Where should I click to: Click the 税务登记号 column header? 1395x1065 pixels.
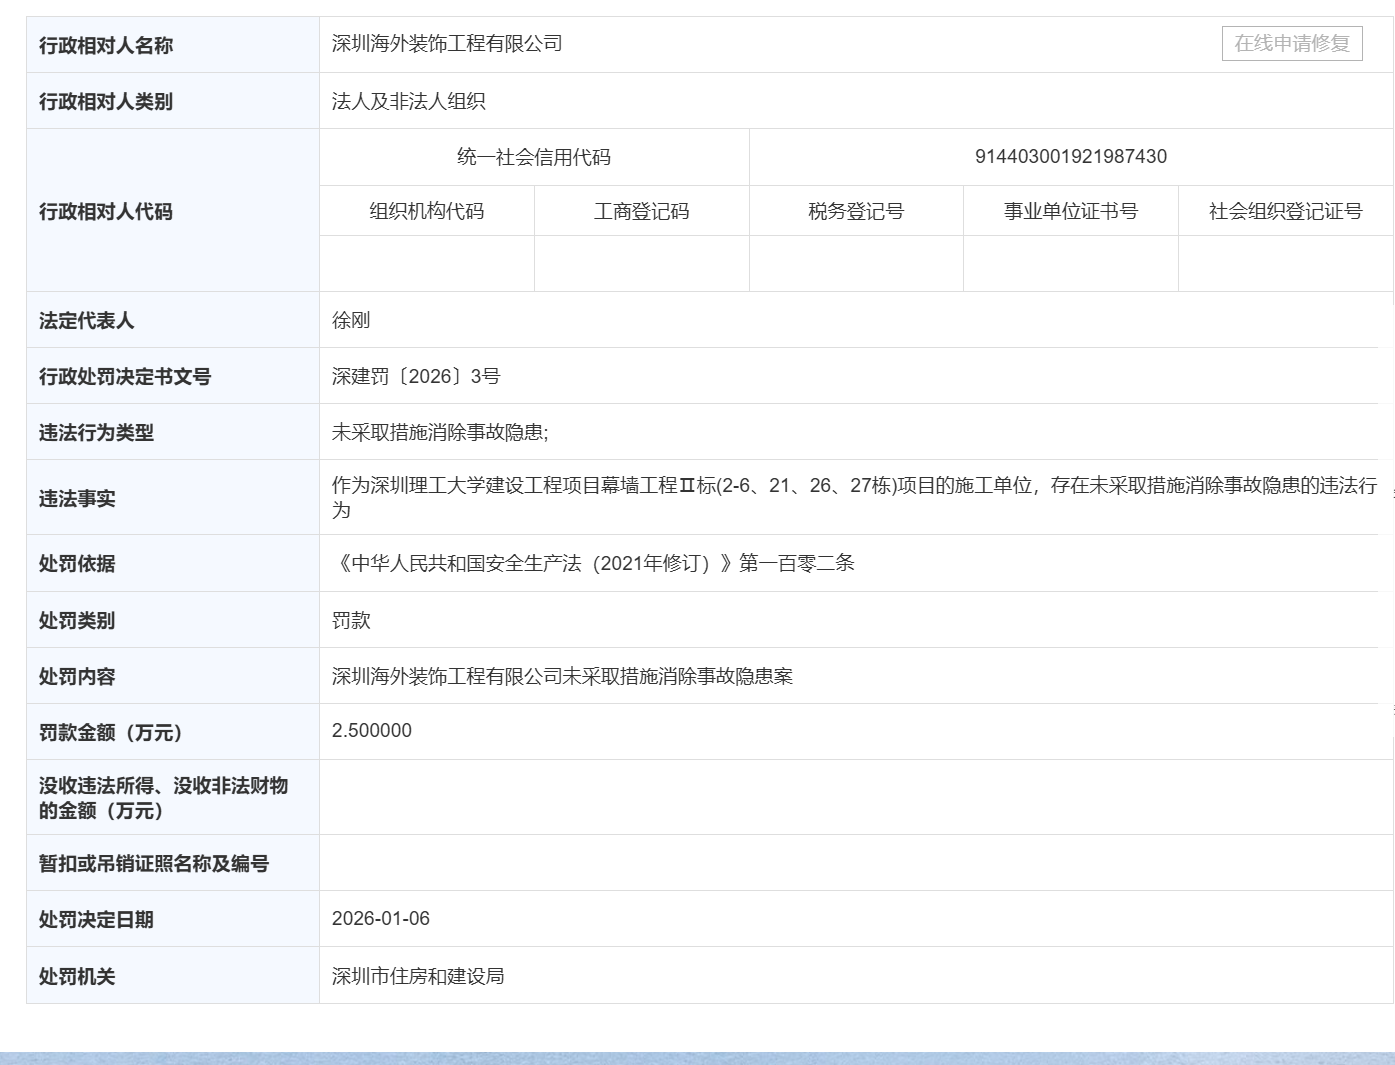[x=856, y=210]
